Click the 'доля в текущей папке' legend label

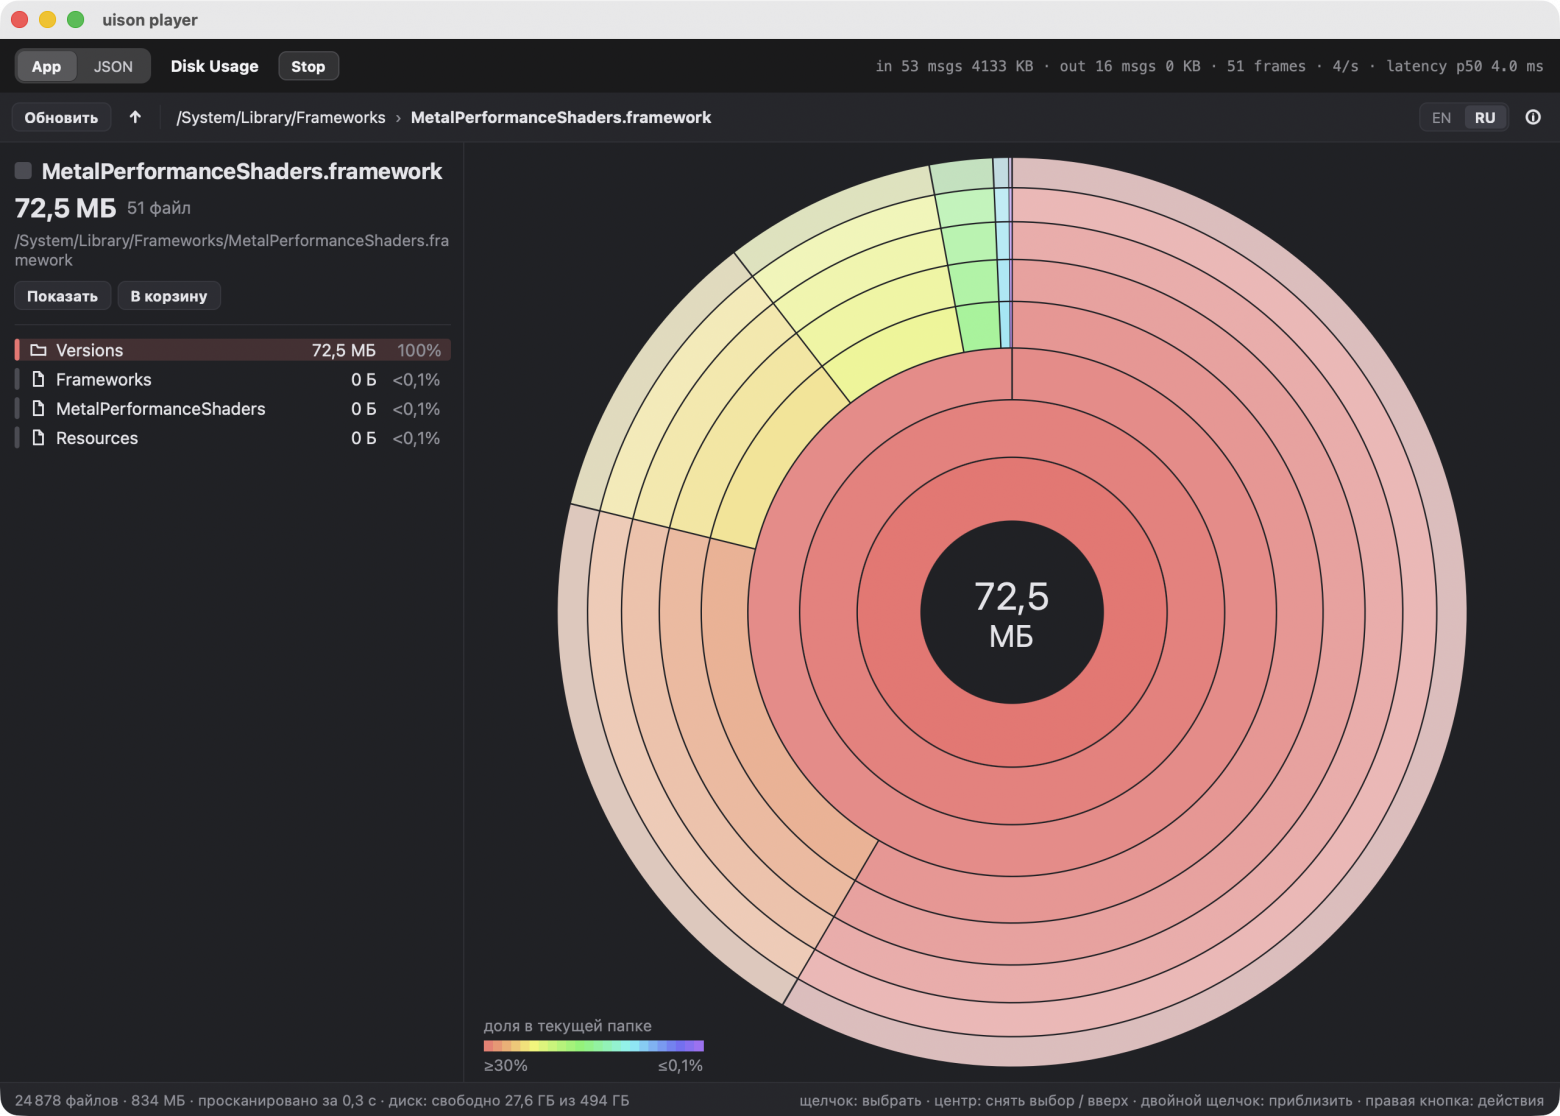[567, 1025]
